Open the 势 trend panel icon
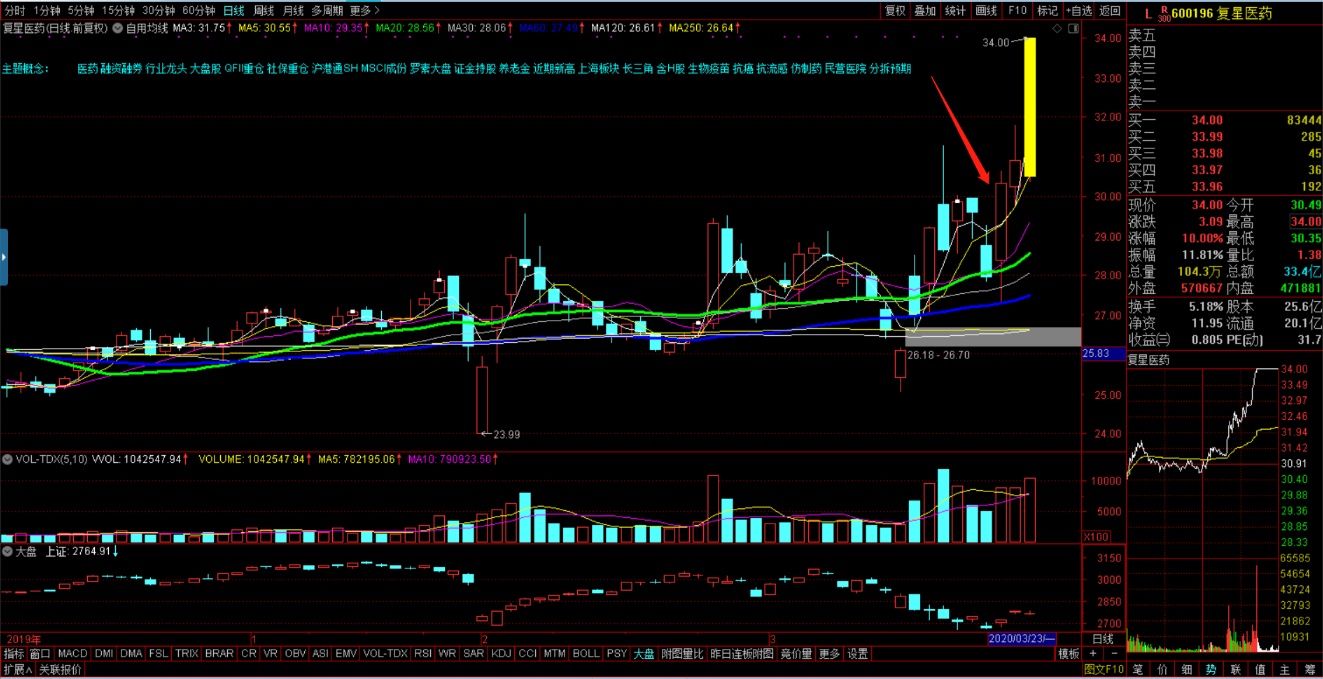 [x=1211, y=669]
